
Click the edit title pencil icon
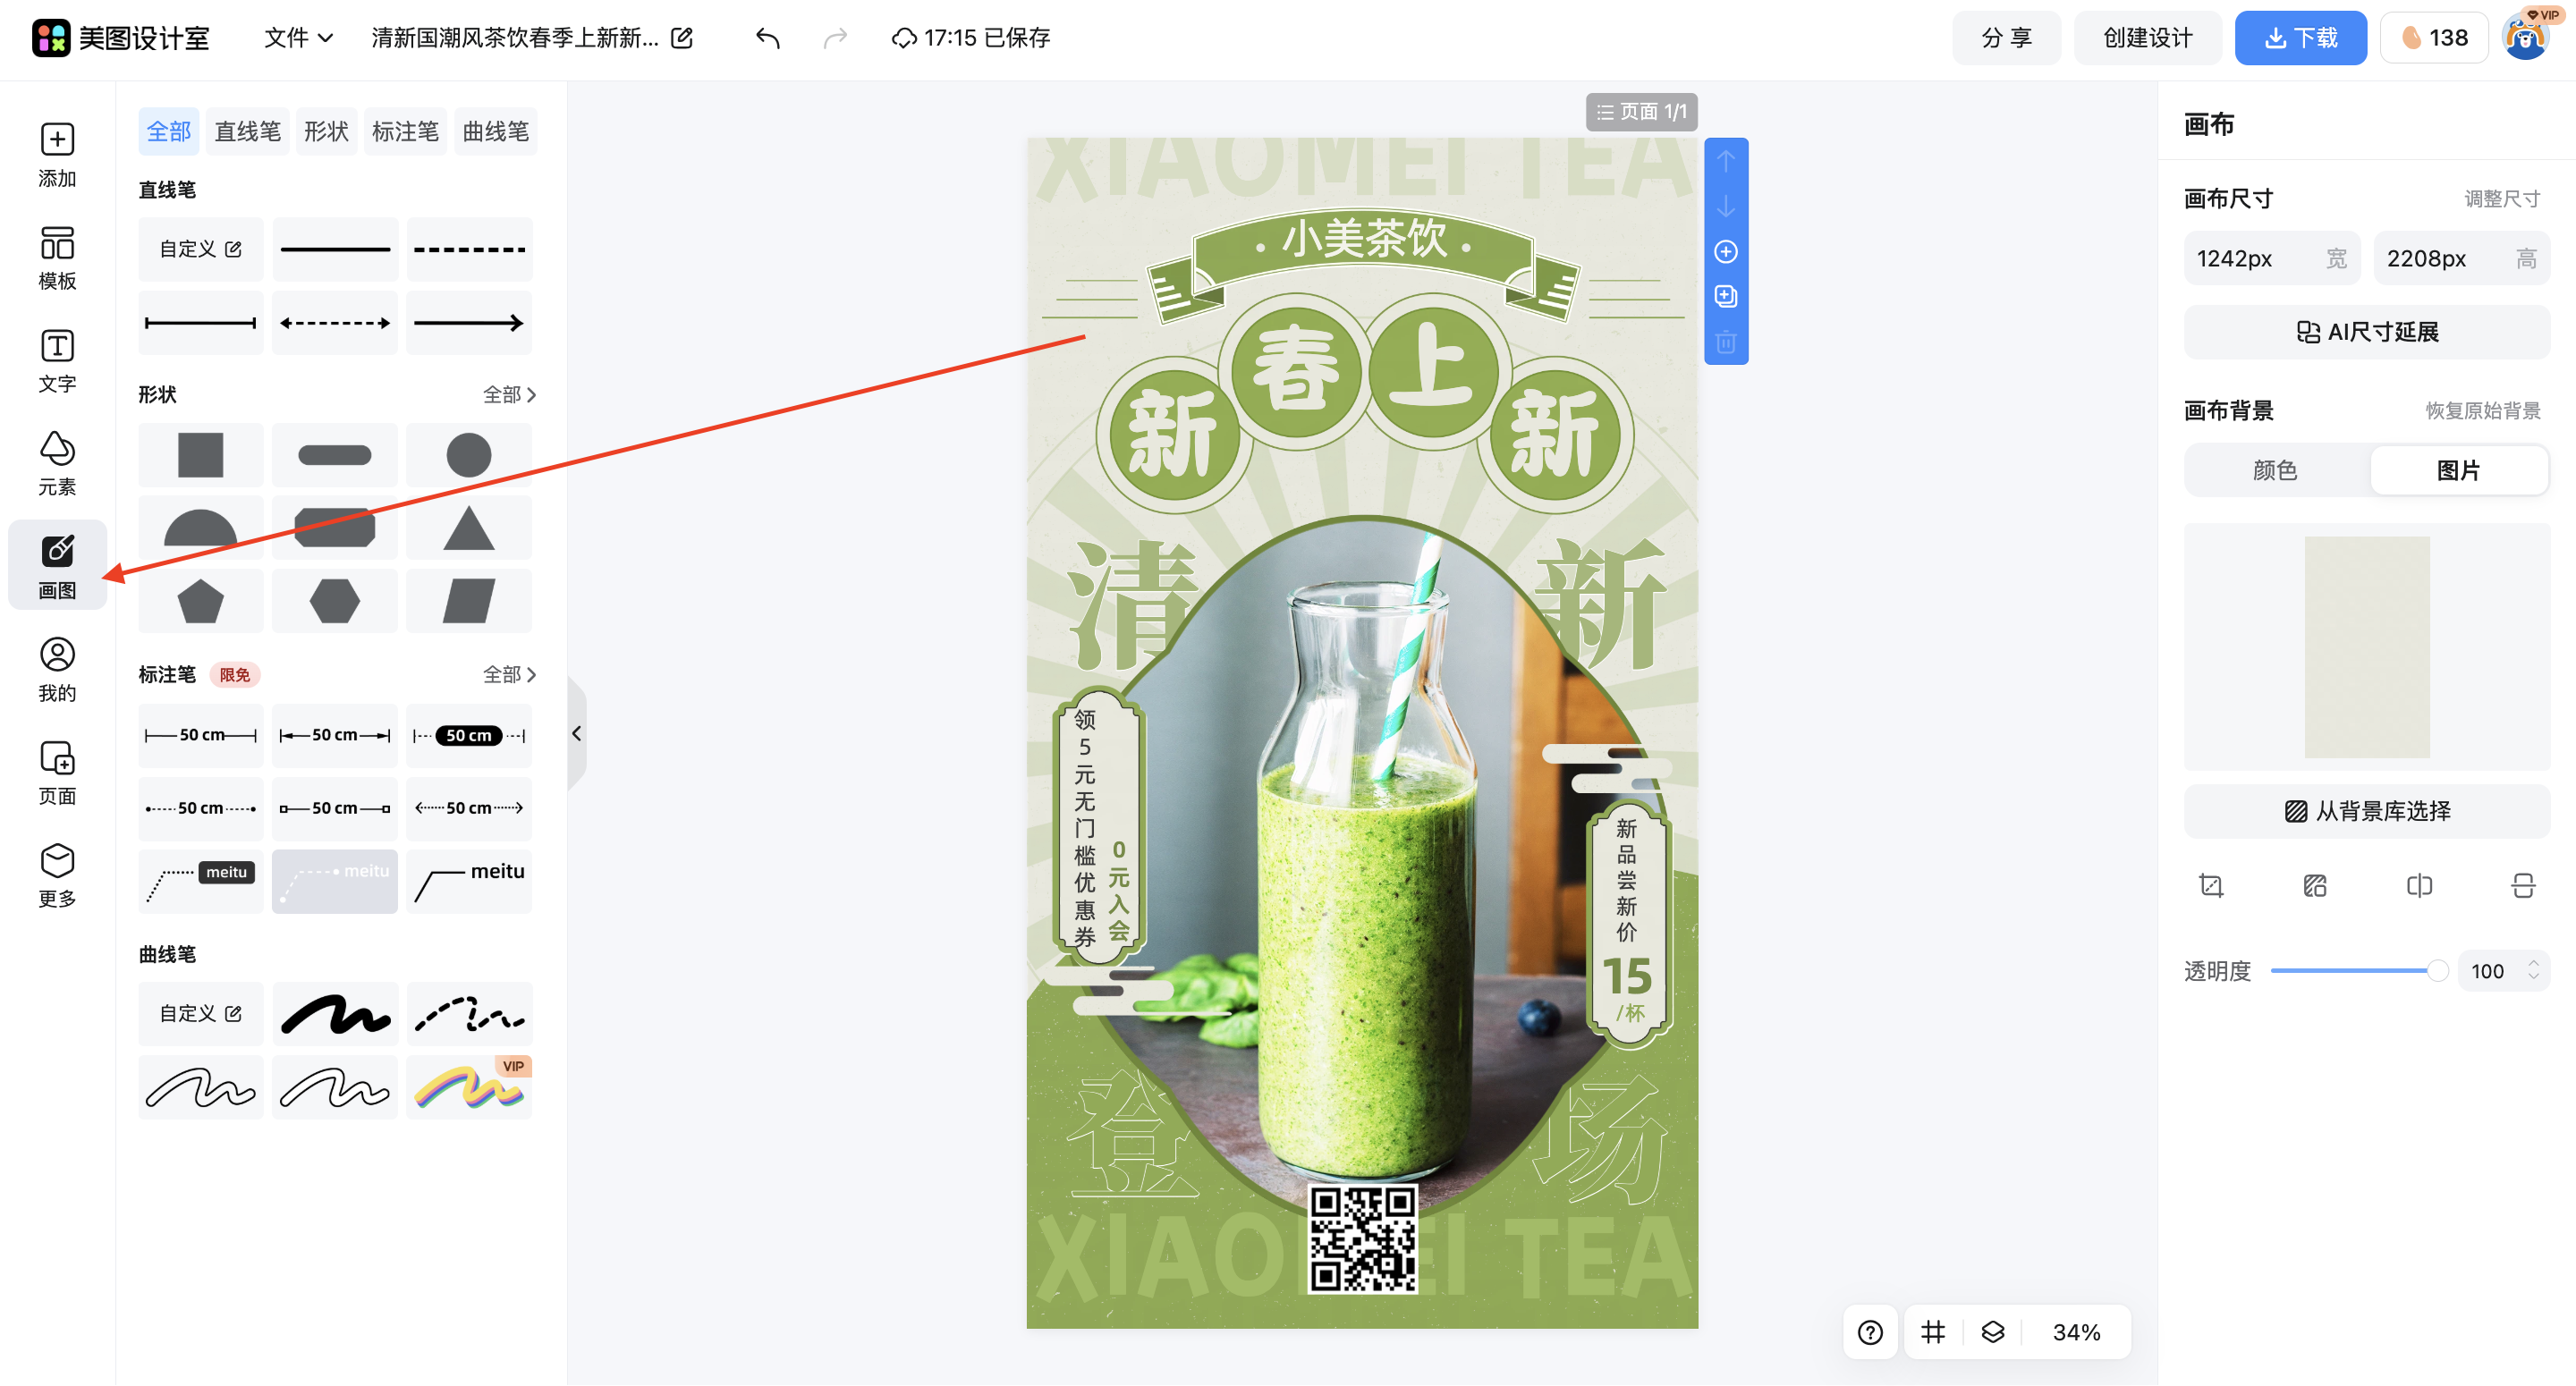pyautogui.click(x=682, y=38)
